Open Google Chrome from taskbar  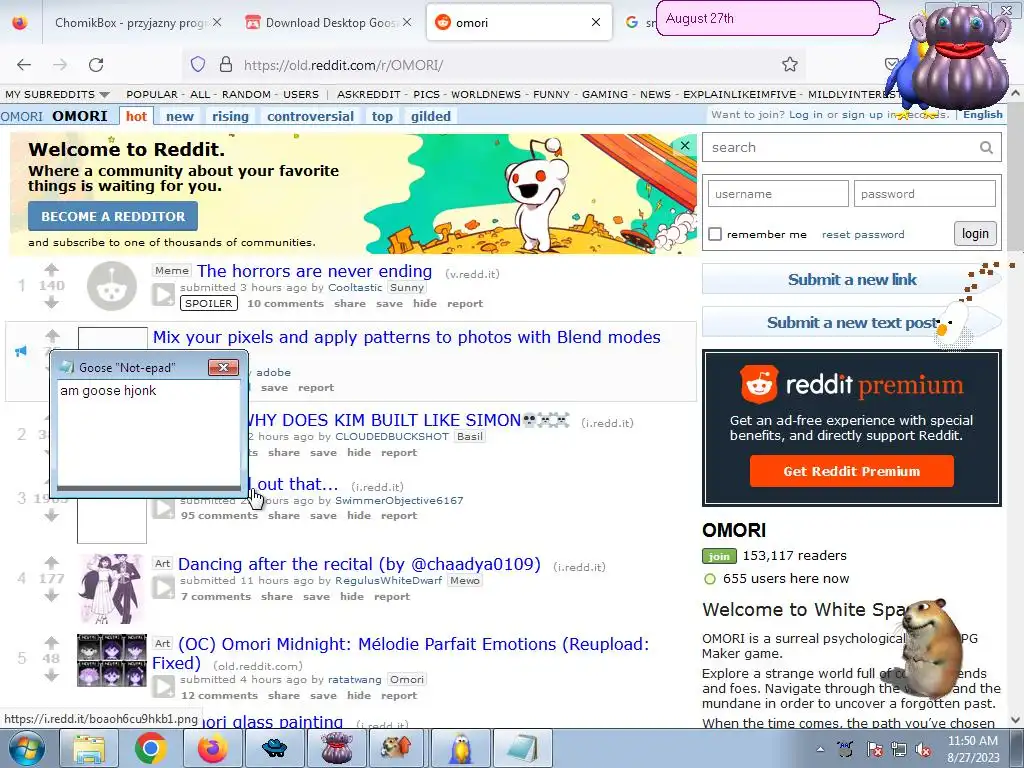(150, 748)
